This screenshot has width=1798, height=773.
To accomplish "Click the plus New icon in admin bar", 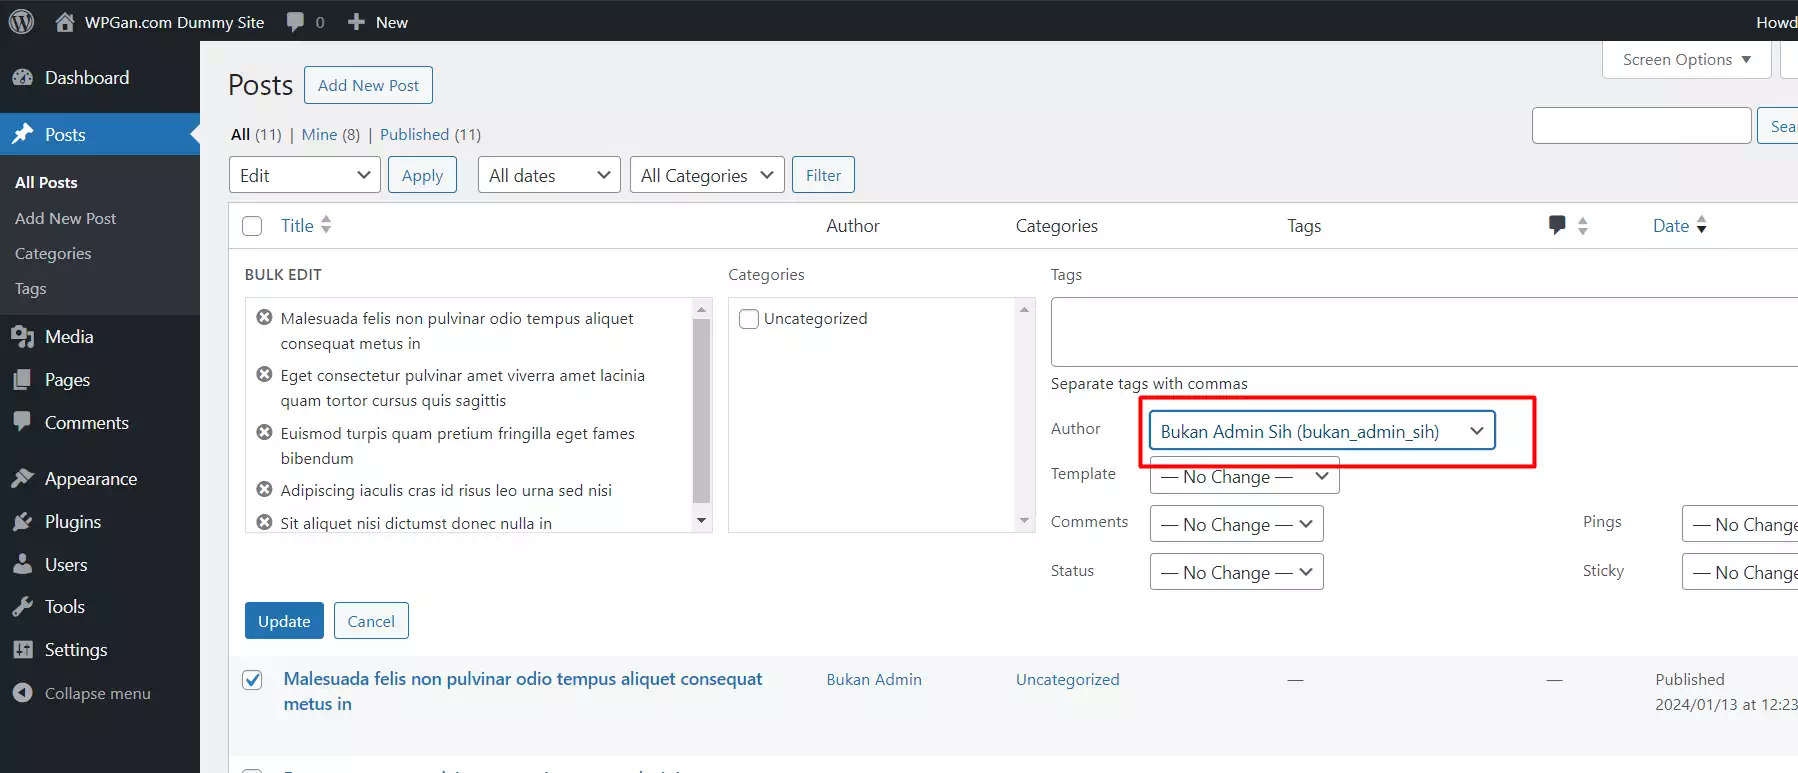I will (x=356, y=21).
